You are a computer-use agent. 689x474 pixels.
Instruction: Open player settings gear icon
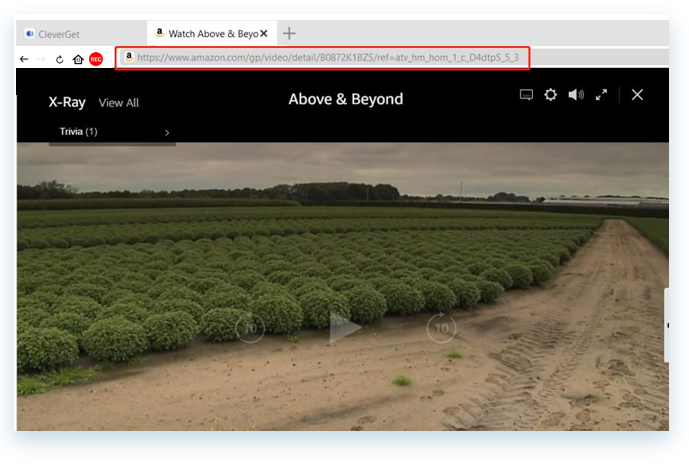(x=550, y=94)
